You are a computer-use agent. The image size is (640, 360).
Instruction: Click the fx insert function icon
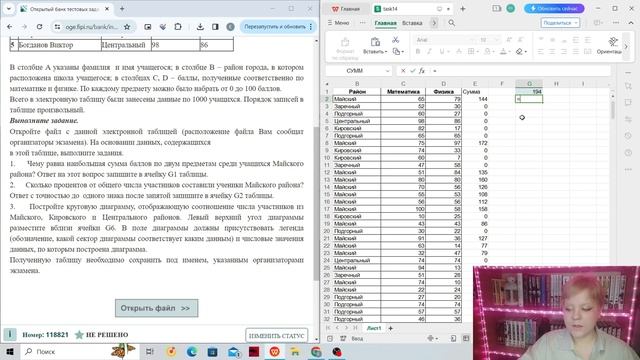422,71
